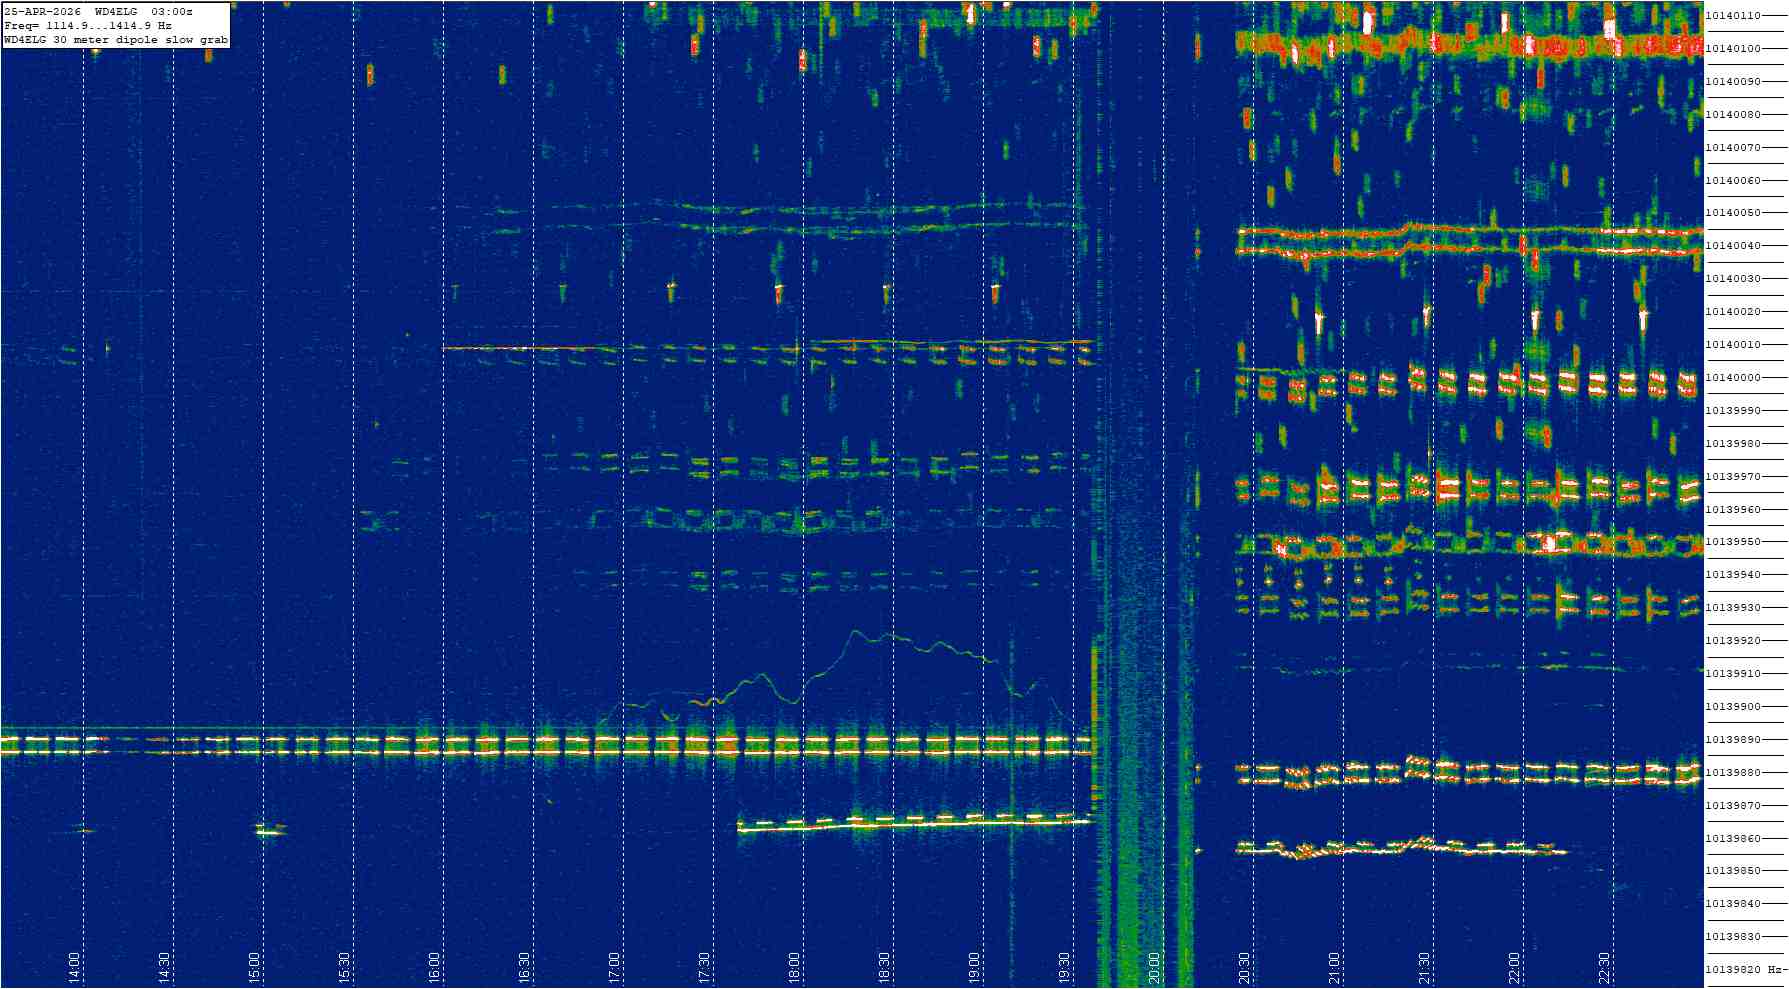Click the date line '25-APR-2026 WD4ELG 03:00z'
The width and height of the screenshot is (1789, 989).
[99, 11]
